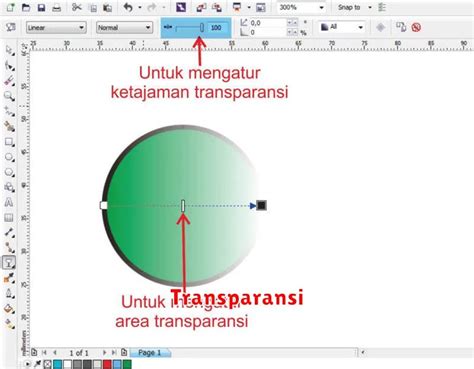This screenshot has width=474, height=369.
Task: Click the Edit transparency icon
Action: (x=11, y=27)
